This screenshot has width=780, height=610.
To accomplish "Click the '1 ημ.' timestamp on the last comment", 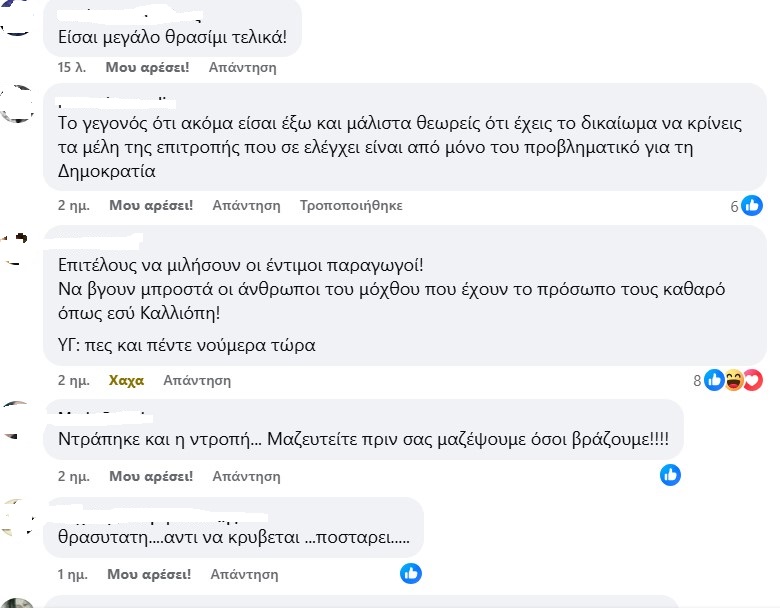I will 74,574.
